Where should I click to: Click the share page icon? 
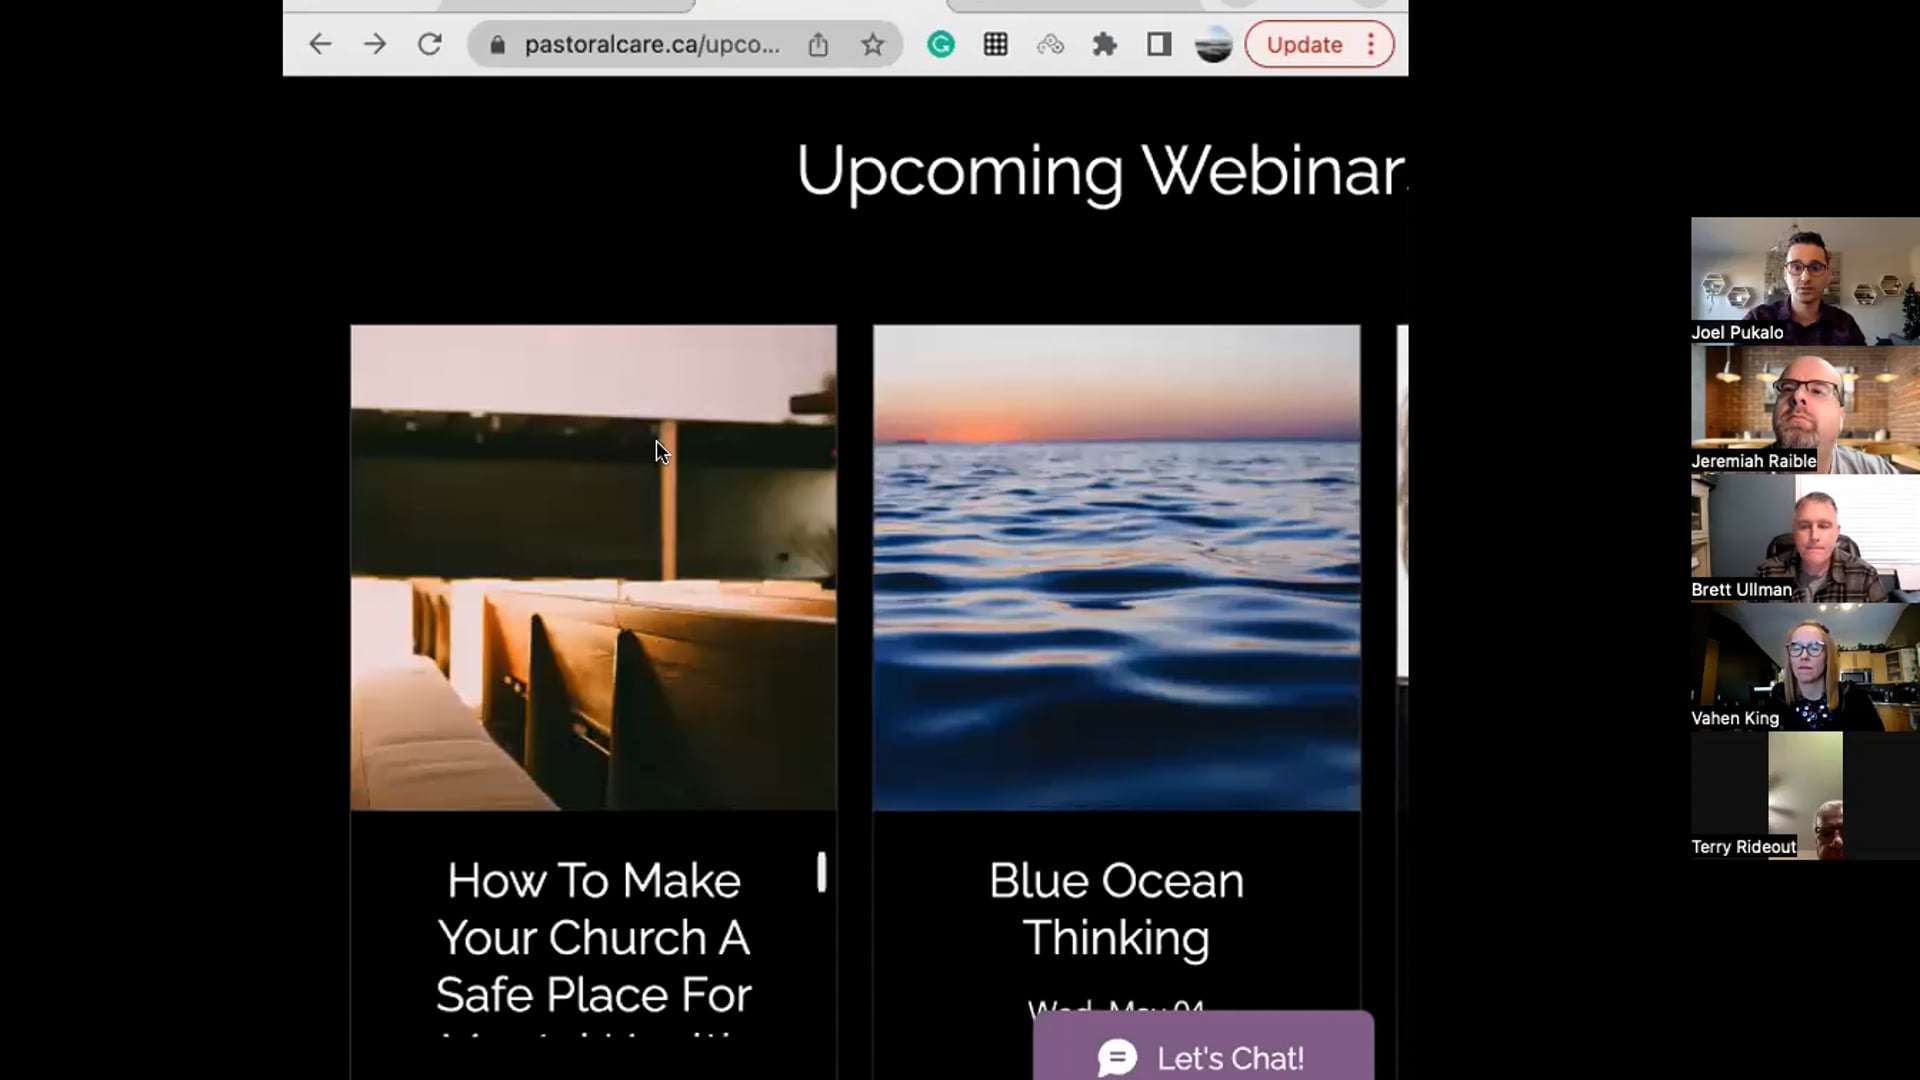click(x=818, y=45)
